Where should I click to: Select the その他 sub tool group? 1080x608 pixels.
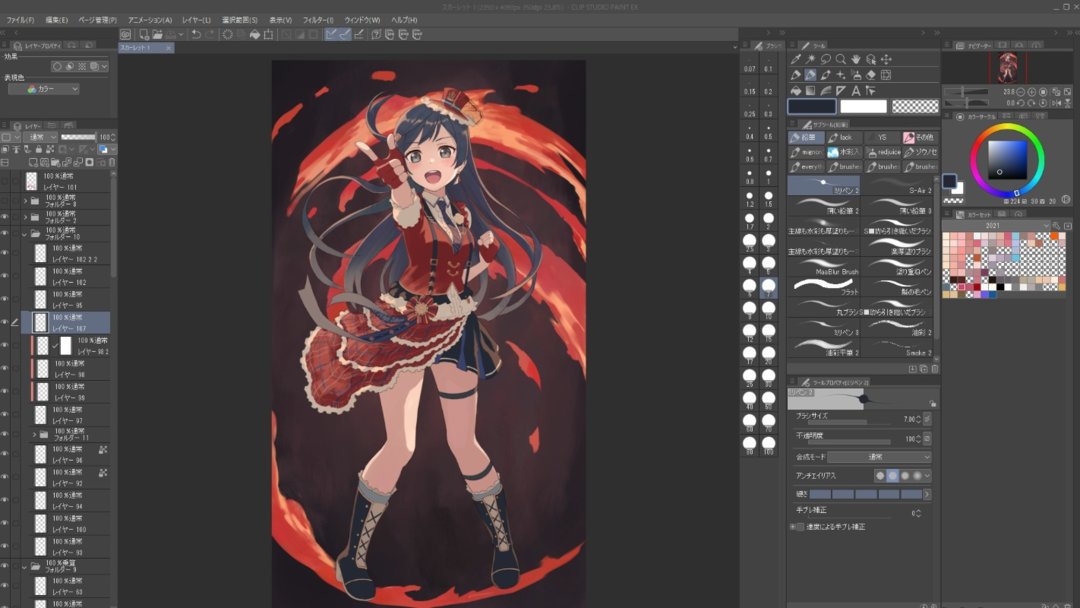pos(920,137)
